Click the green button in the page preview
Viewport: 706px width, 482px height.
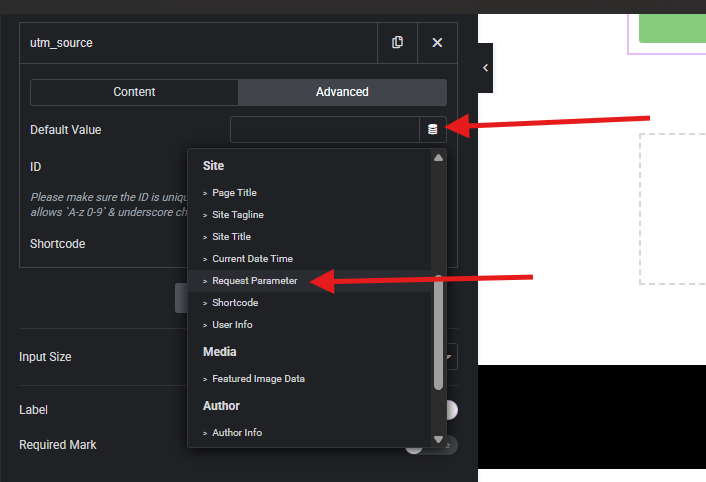(672, 28)
